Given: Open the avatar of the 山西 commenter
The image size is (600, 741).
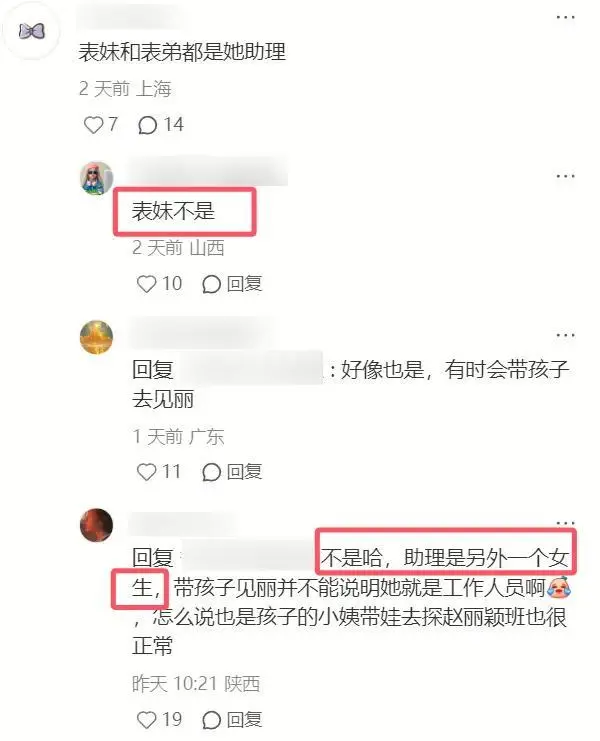Looking at the screenshot, I should [x=96, y=178].
